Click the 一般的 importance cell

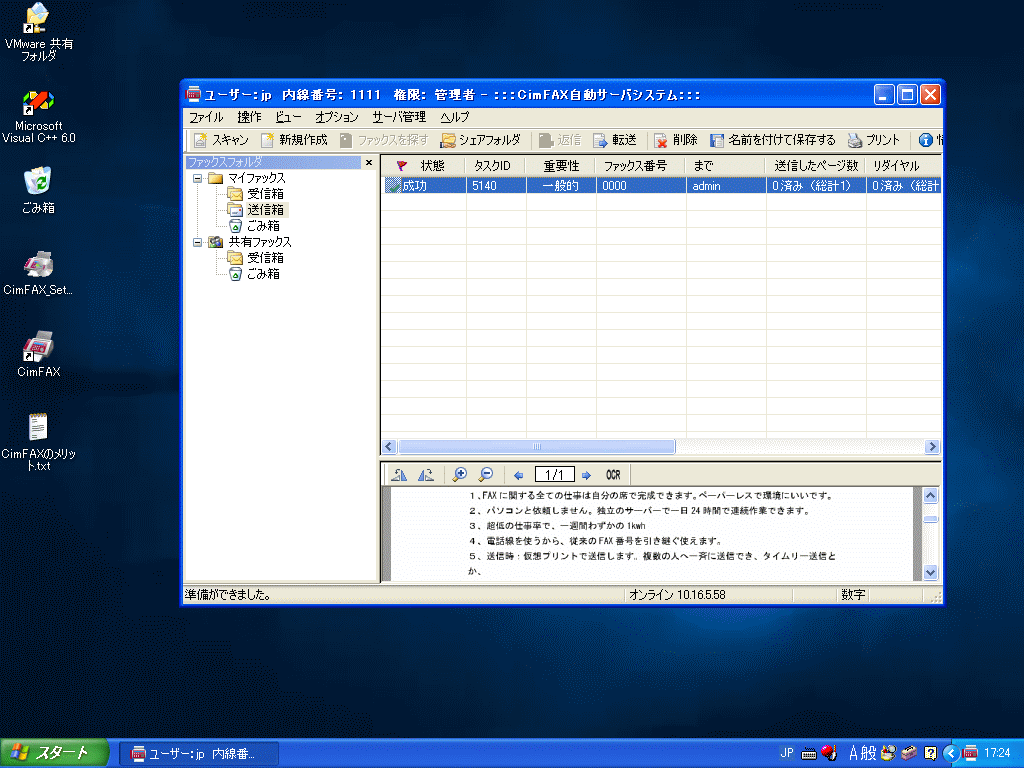point(561,186)
